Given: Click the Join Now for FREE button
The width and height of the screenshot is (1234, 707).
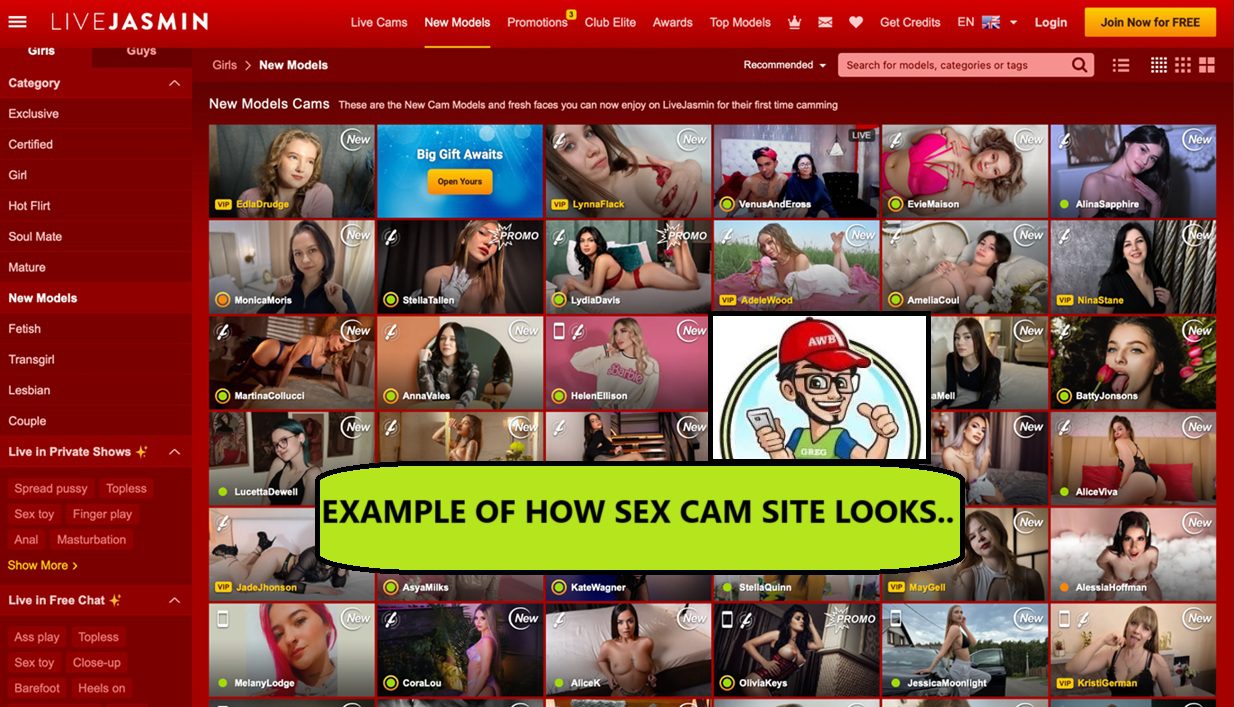Looking at the screenshot, I should pos(1150,22).
